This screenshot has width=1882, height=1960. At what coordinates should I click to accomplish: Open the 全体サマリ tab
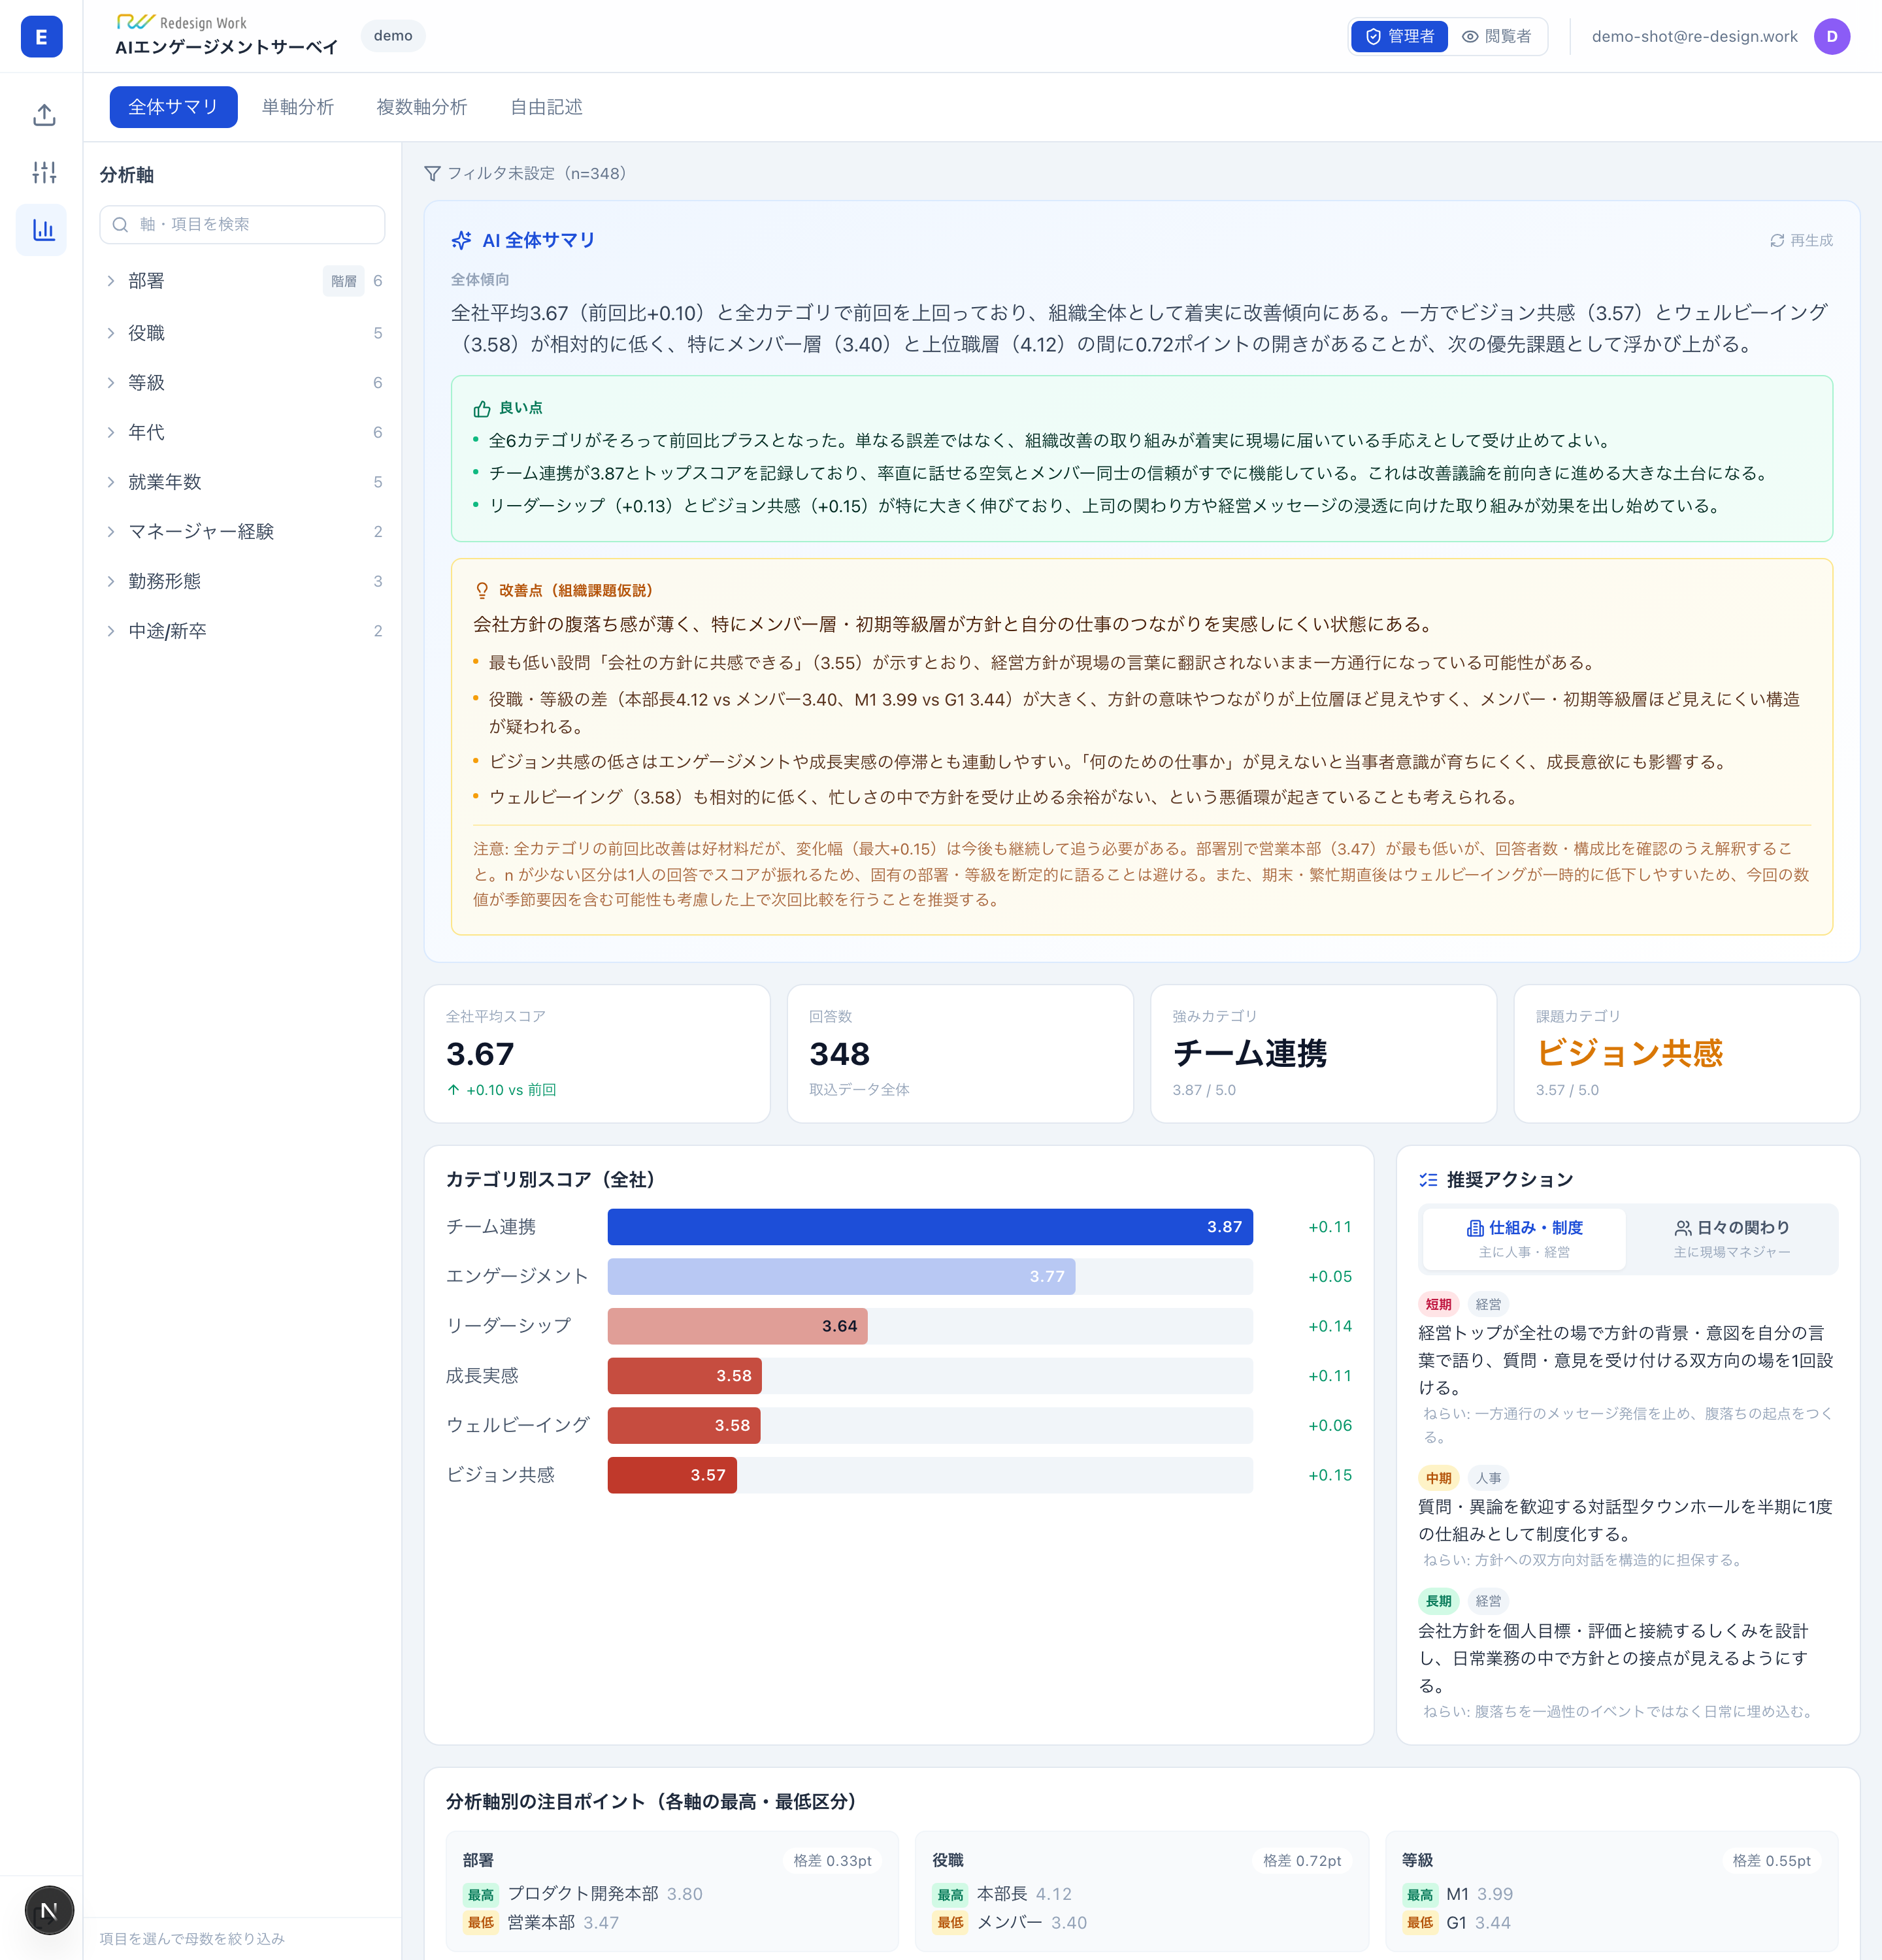coord(173,107)
